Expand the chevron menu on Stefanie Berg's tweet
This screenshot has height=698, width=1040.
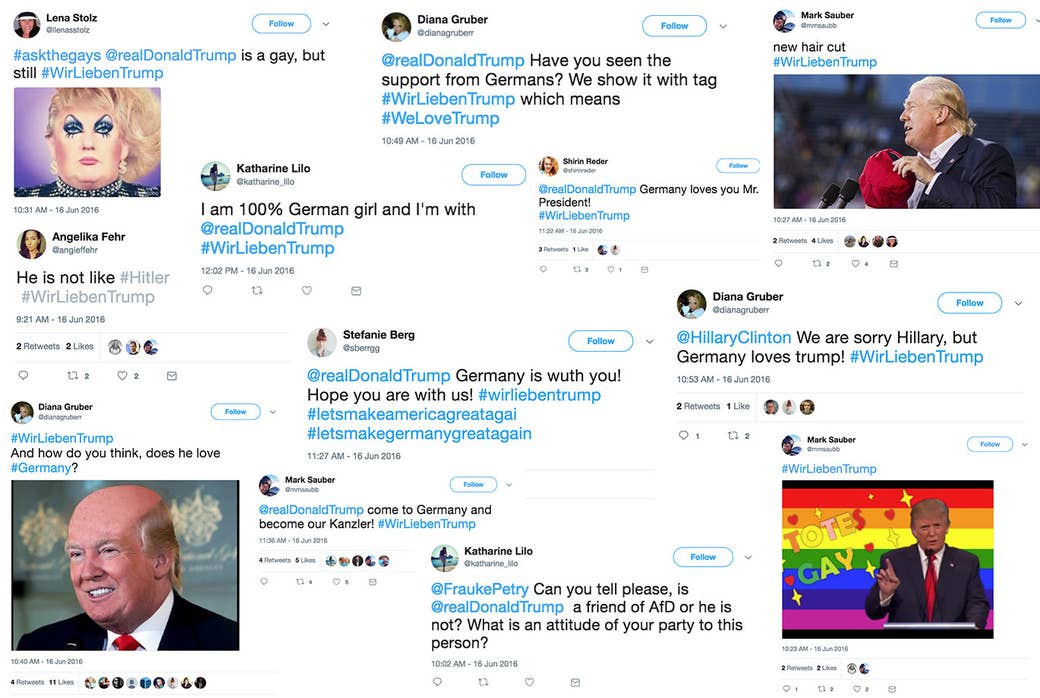pos(649,341)
